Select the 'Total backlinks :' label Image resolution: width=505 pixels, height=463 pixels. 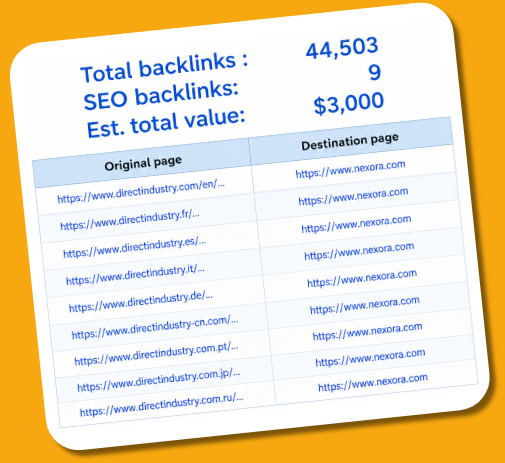point(164,67)
